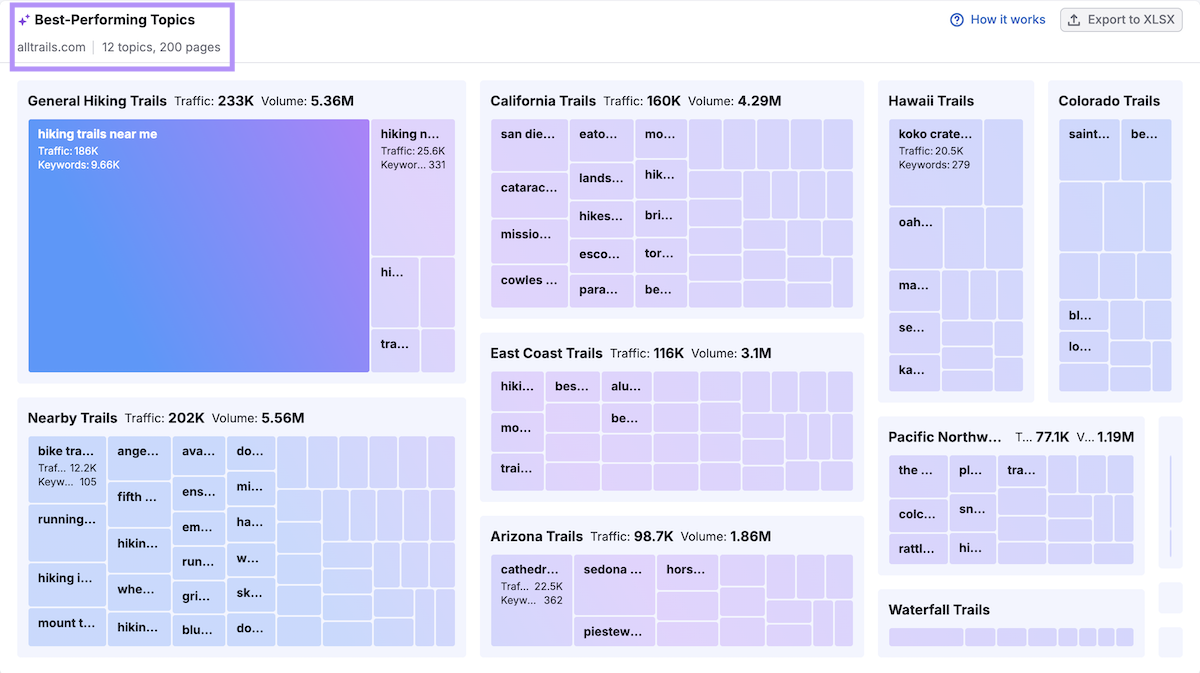Select the 'mount t...' tile in Nearby Trails
1200x673 pixels.
tap(67, 626)
